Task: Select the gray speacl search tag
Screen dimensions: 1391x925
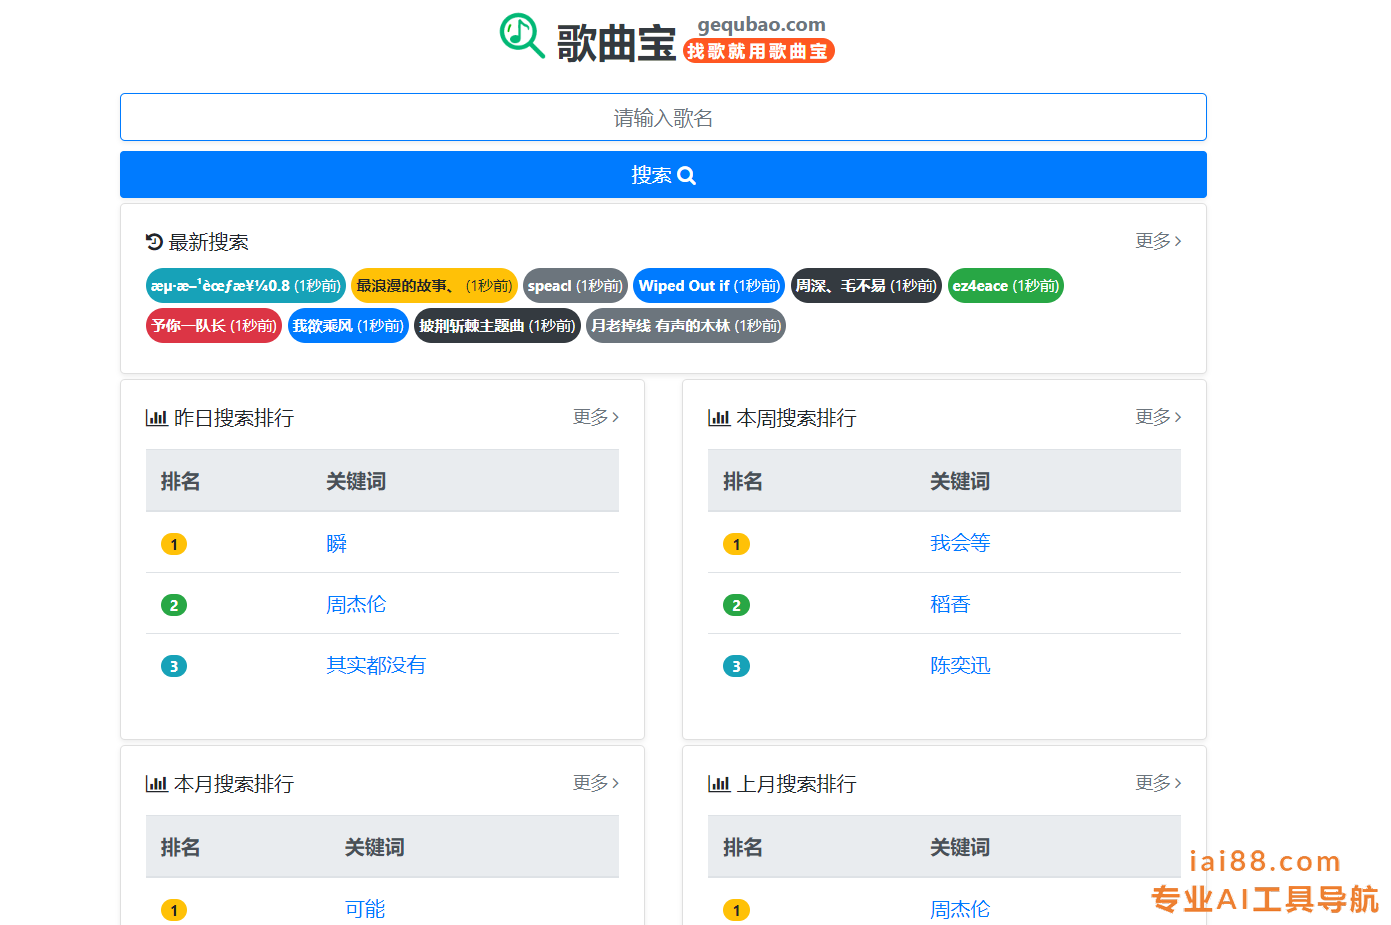Action: pyautogui.click(x=575, y=286)
